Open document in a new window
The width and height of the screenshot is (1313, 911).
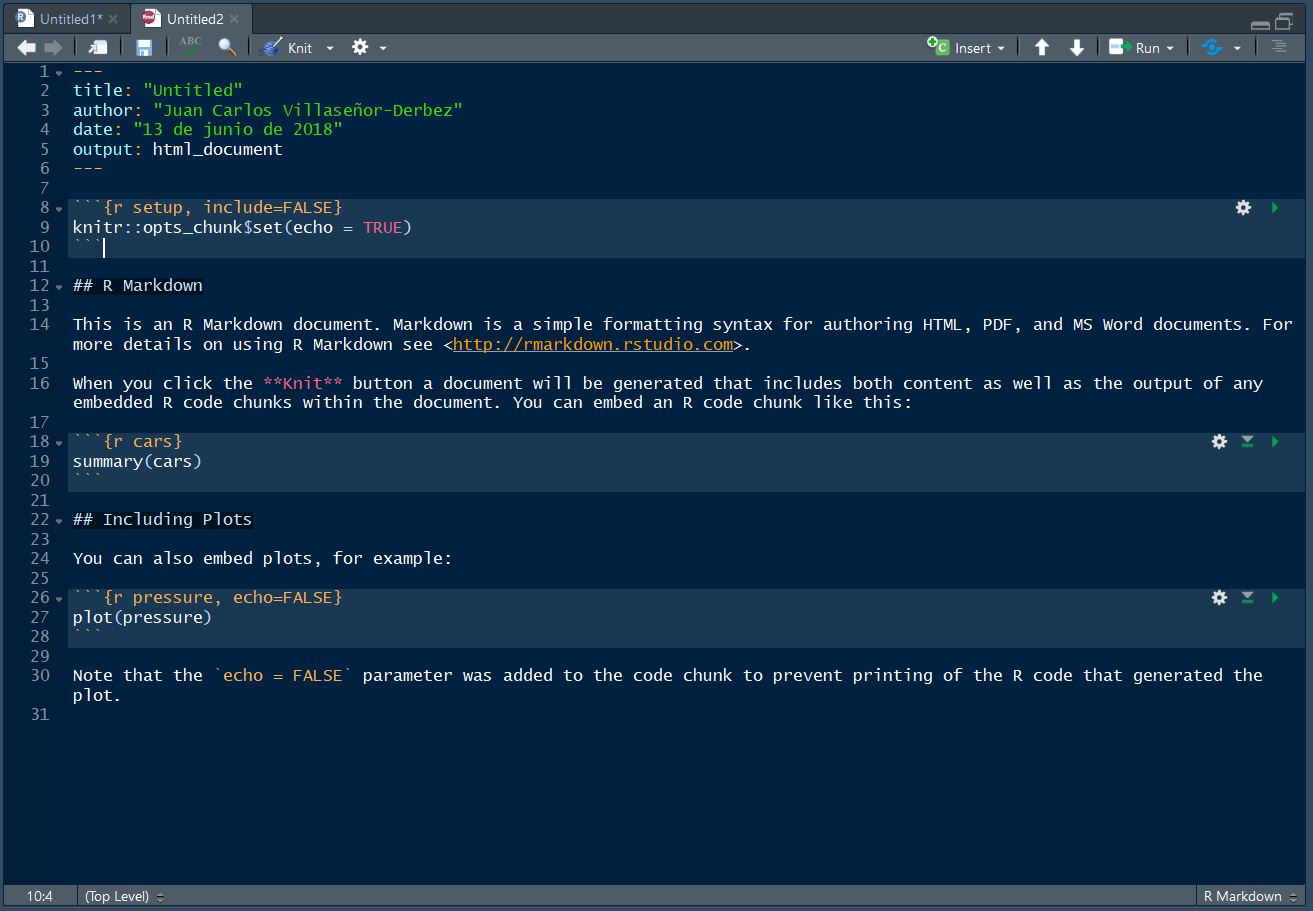pyautogui.click(x=97, y=46)
